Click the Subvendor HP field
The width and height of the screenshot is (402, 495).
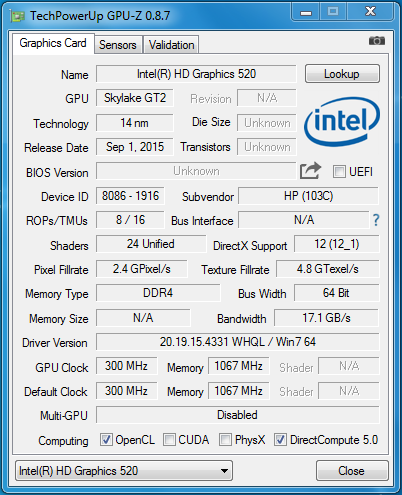(309, 196)
